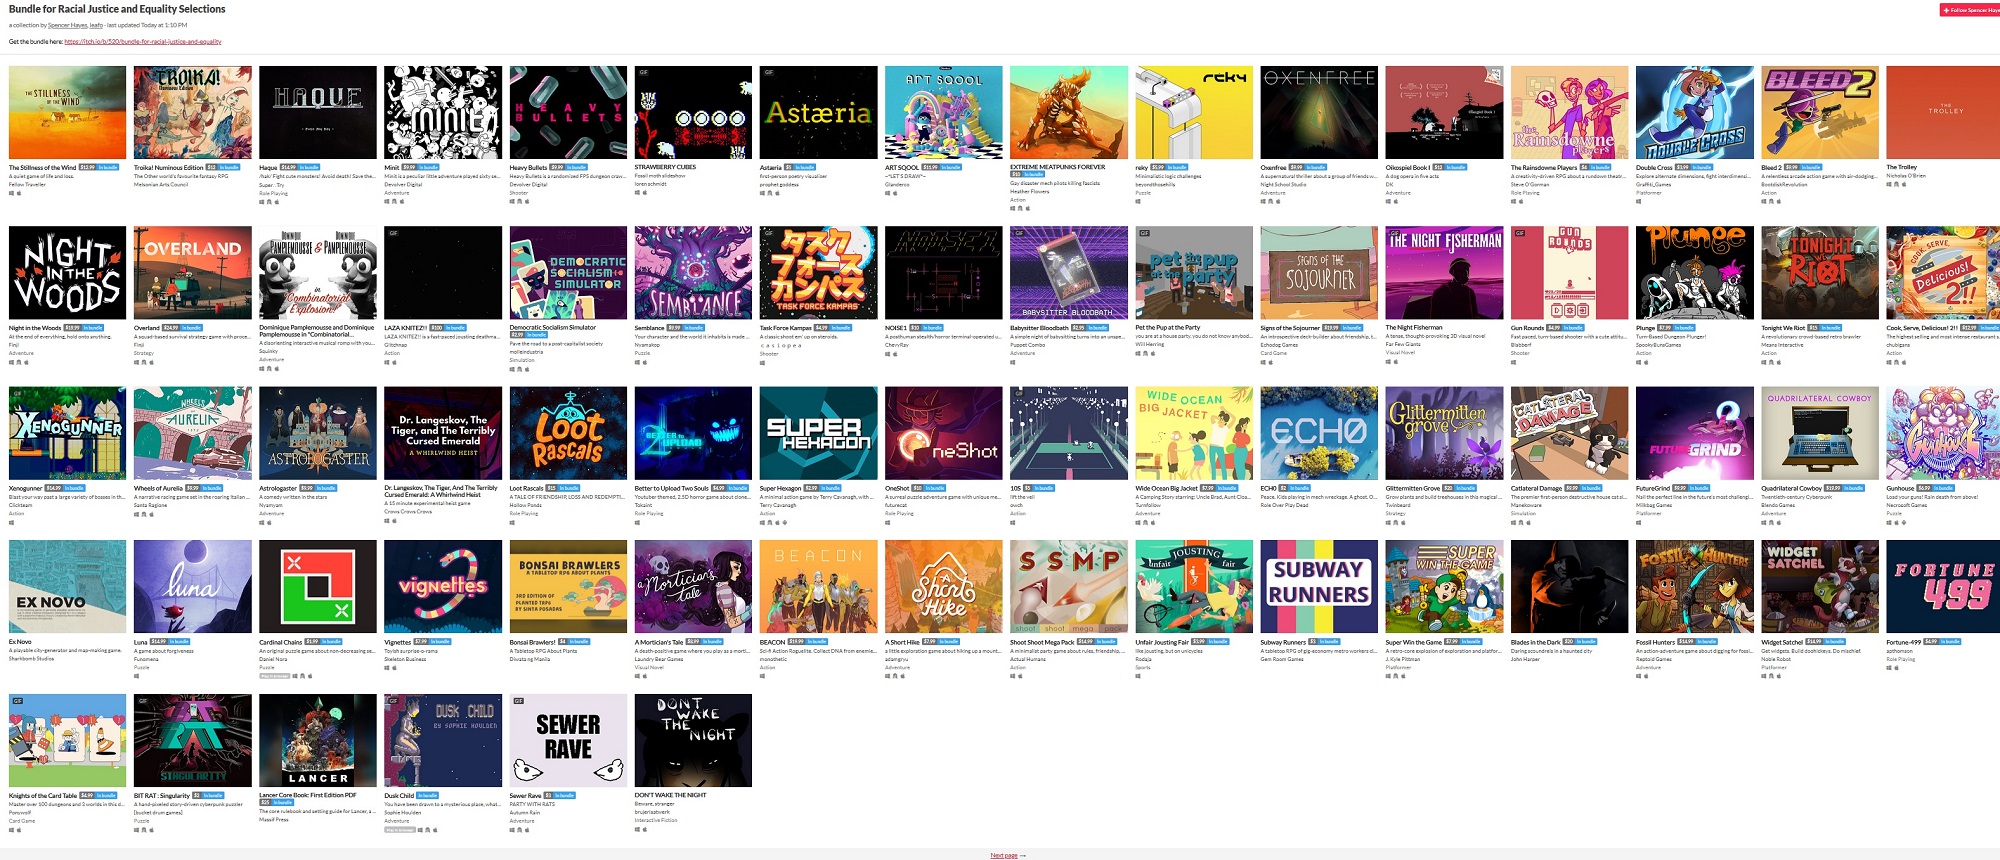The image size is (2000, 860).
Task: Click Melsonian Arts Council author name
Action: point(161,185)
